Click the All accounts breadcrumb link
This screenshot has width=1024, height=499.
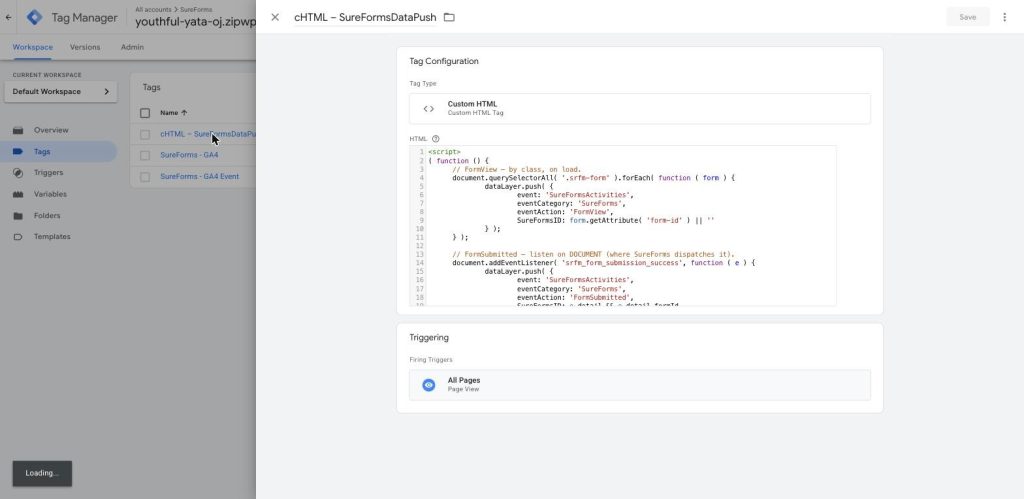click(153, 10)
